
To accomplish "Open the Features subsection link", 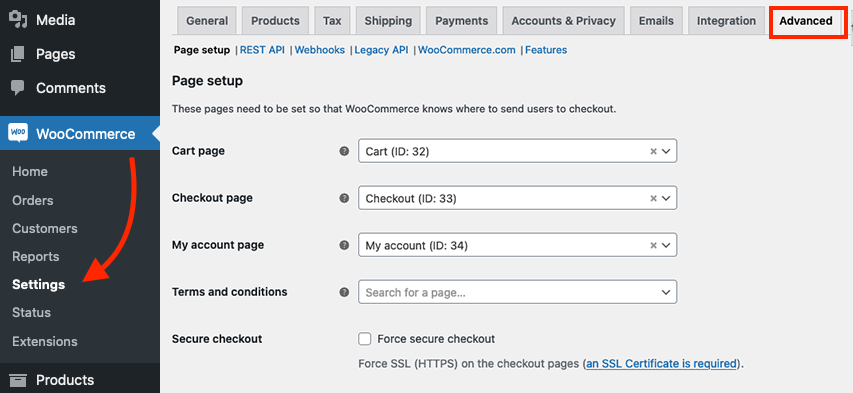I will 546,50.
